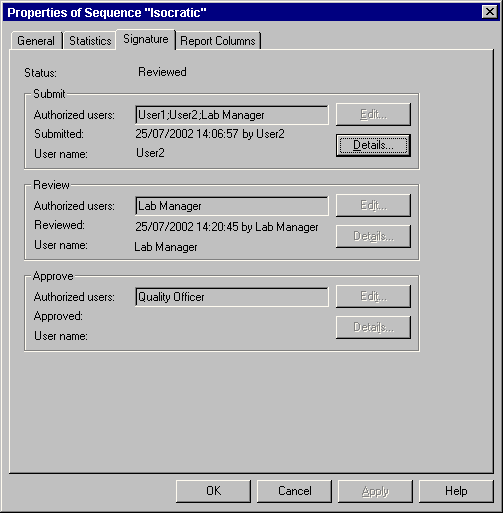Click the Submit authorized users field
This screenshot has width=503, height=513.
tap(232, 115)
